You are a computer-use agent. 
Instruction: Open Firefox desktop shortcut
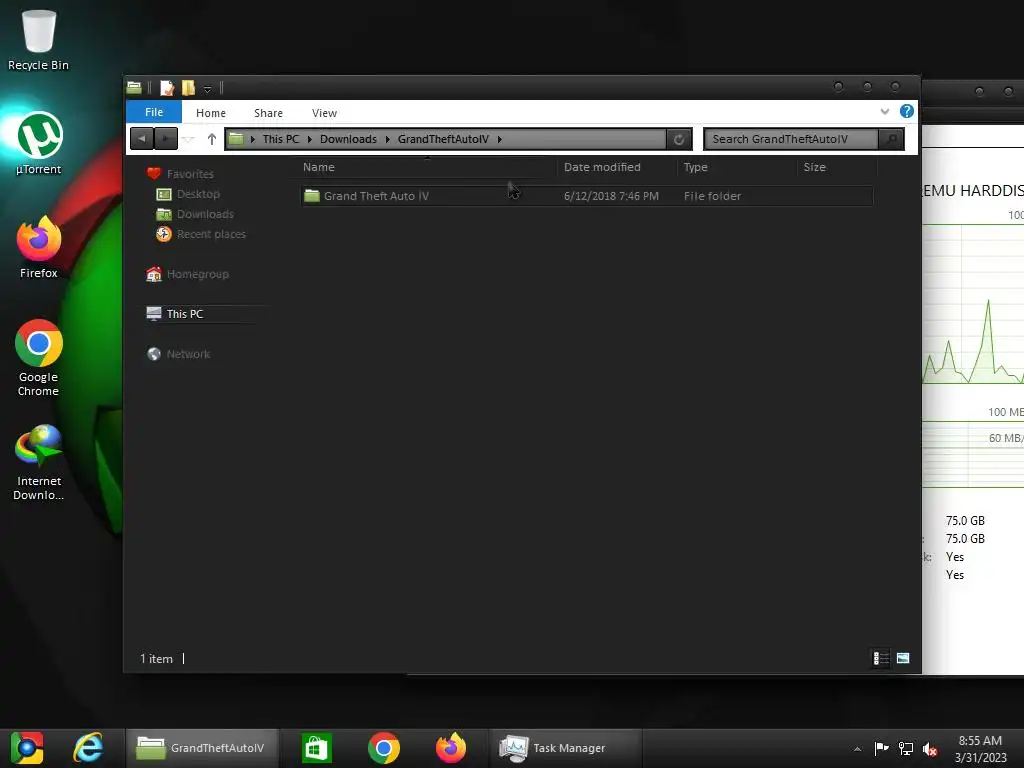pyautogui.click(x=39, y=248)
